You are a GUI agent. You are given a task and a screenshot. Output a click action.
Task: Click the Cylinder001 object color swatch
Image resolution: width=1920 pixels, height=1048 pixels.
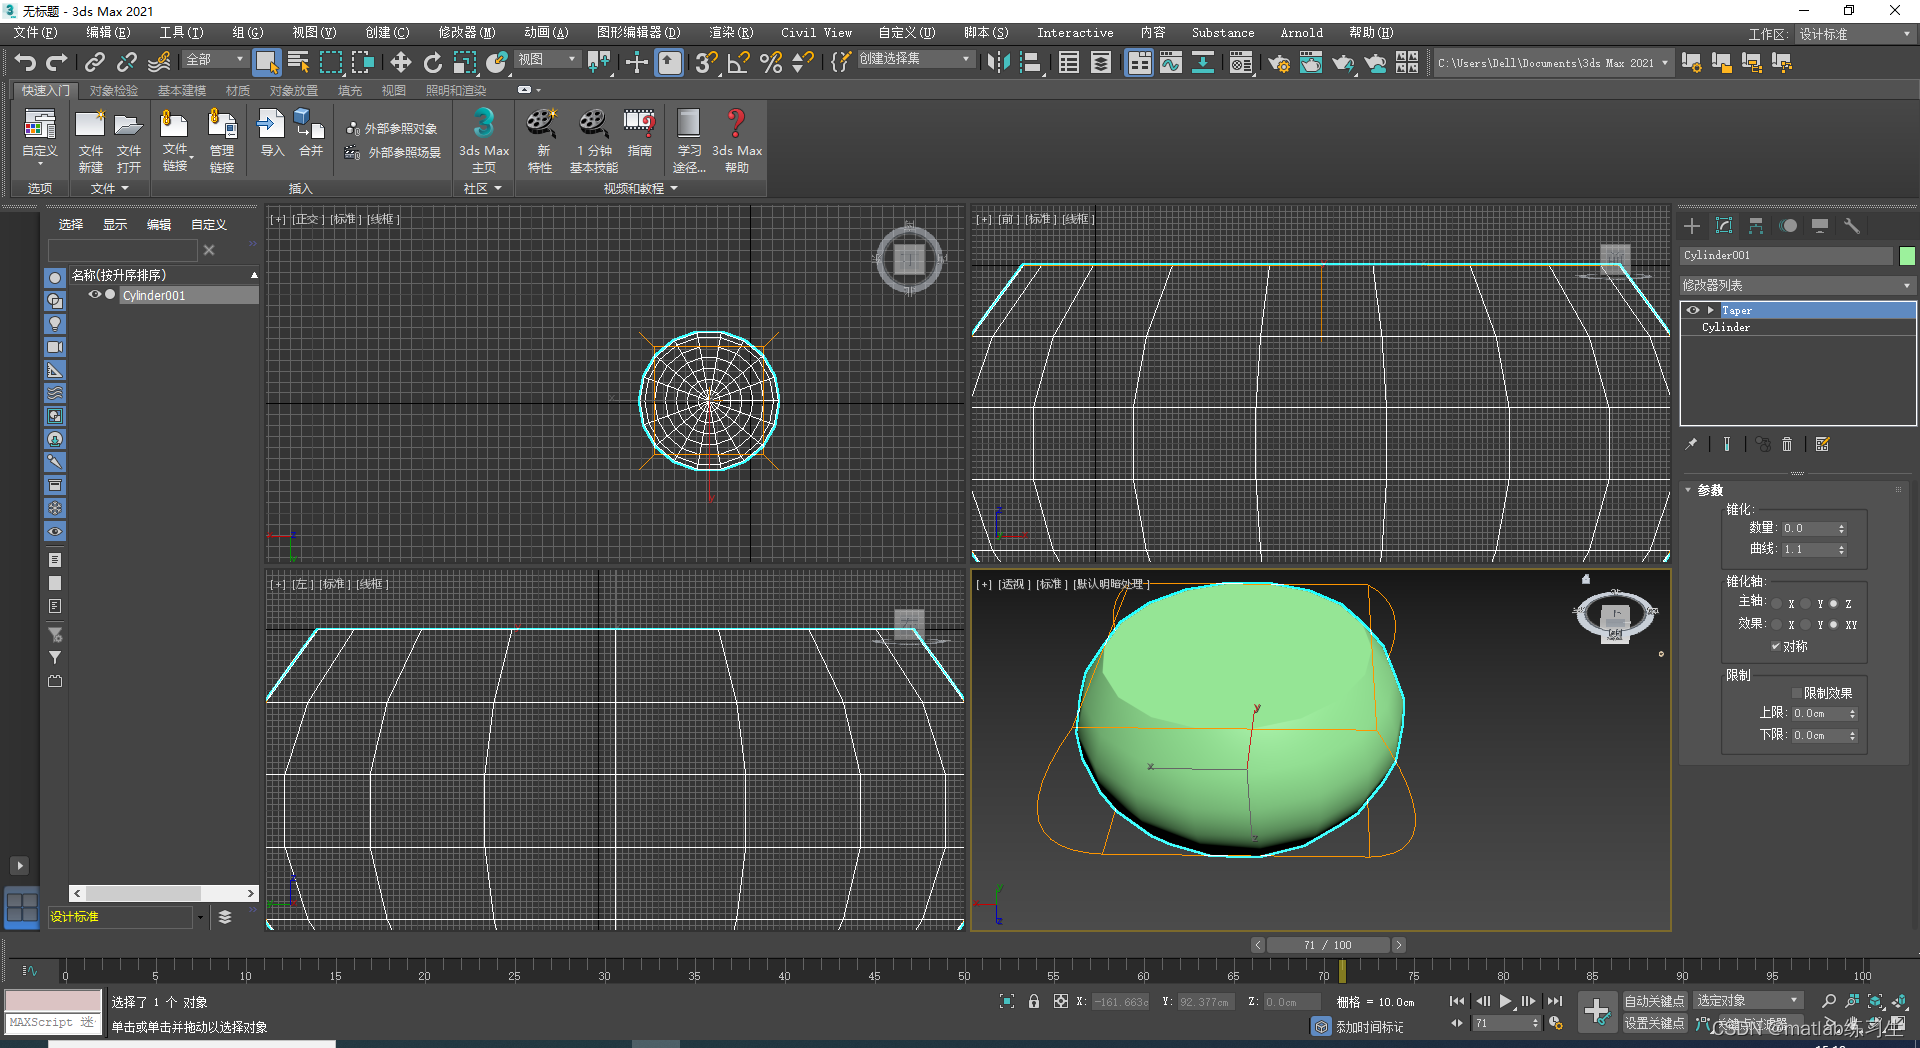1907,255
